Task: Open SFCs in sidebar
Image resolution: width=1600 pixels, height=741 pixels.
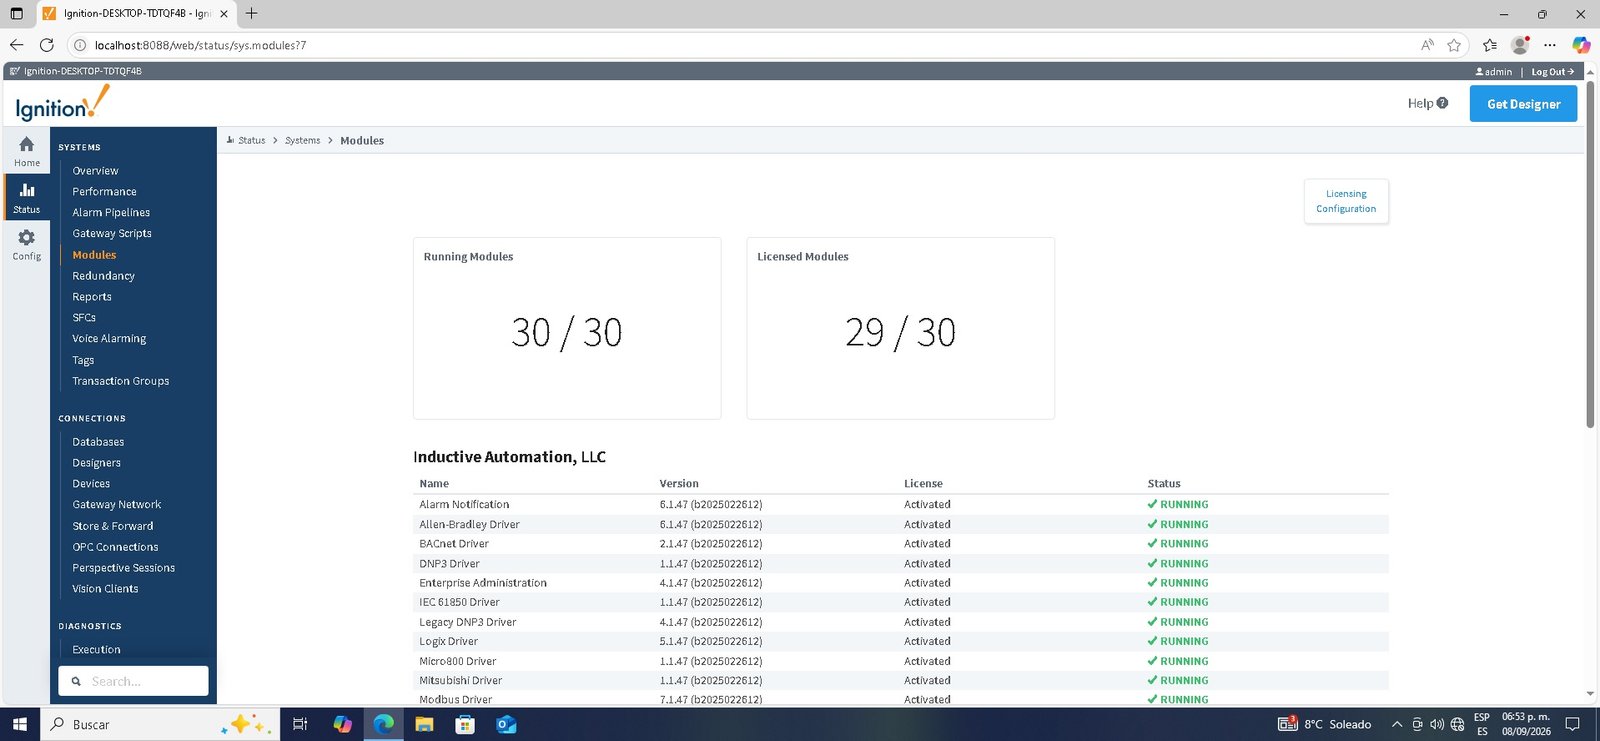Action: (84, 318)
